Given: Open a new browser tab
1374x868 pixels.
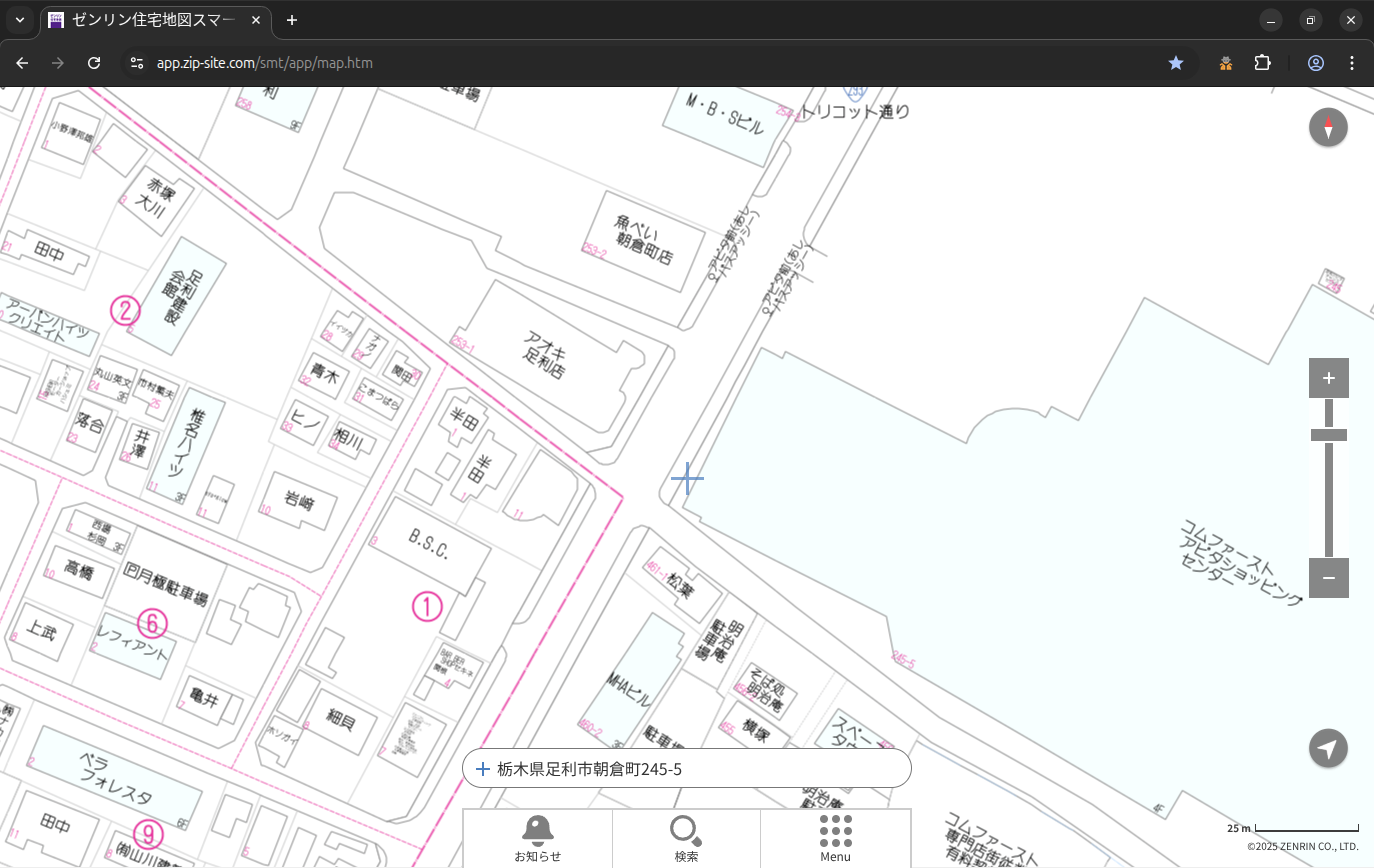Looking at the screenshot, I should click(292, 20).
